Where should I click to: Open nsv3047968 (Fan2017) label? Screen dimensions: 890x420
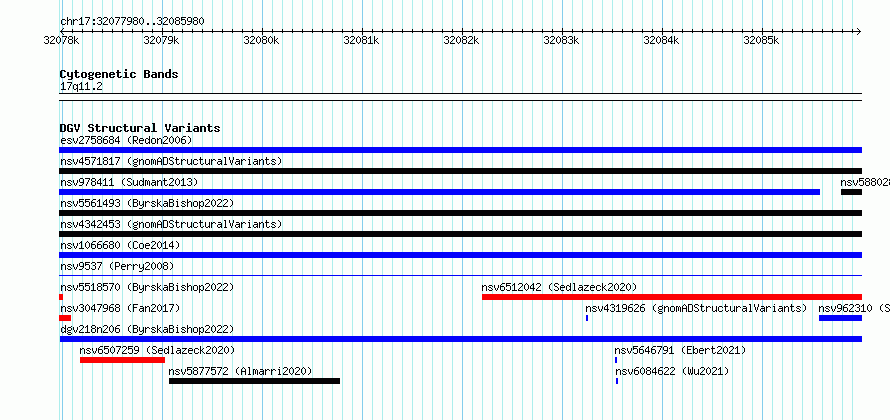(x=120, y=308)
